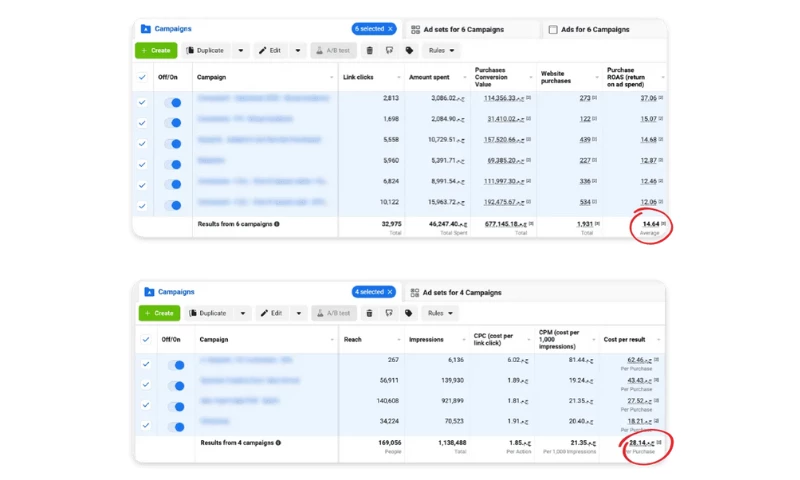Disable the last campaign's toggle in the bottom table
This screenshot has height=480, width=800.
tap(174, 422)
